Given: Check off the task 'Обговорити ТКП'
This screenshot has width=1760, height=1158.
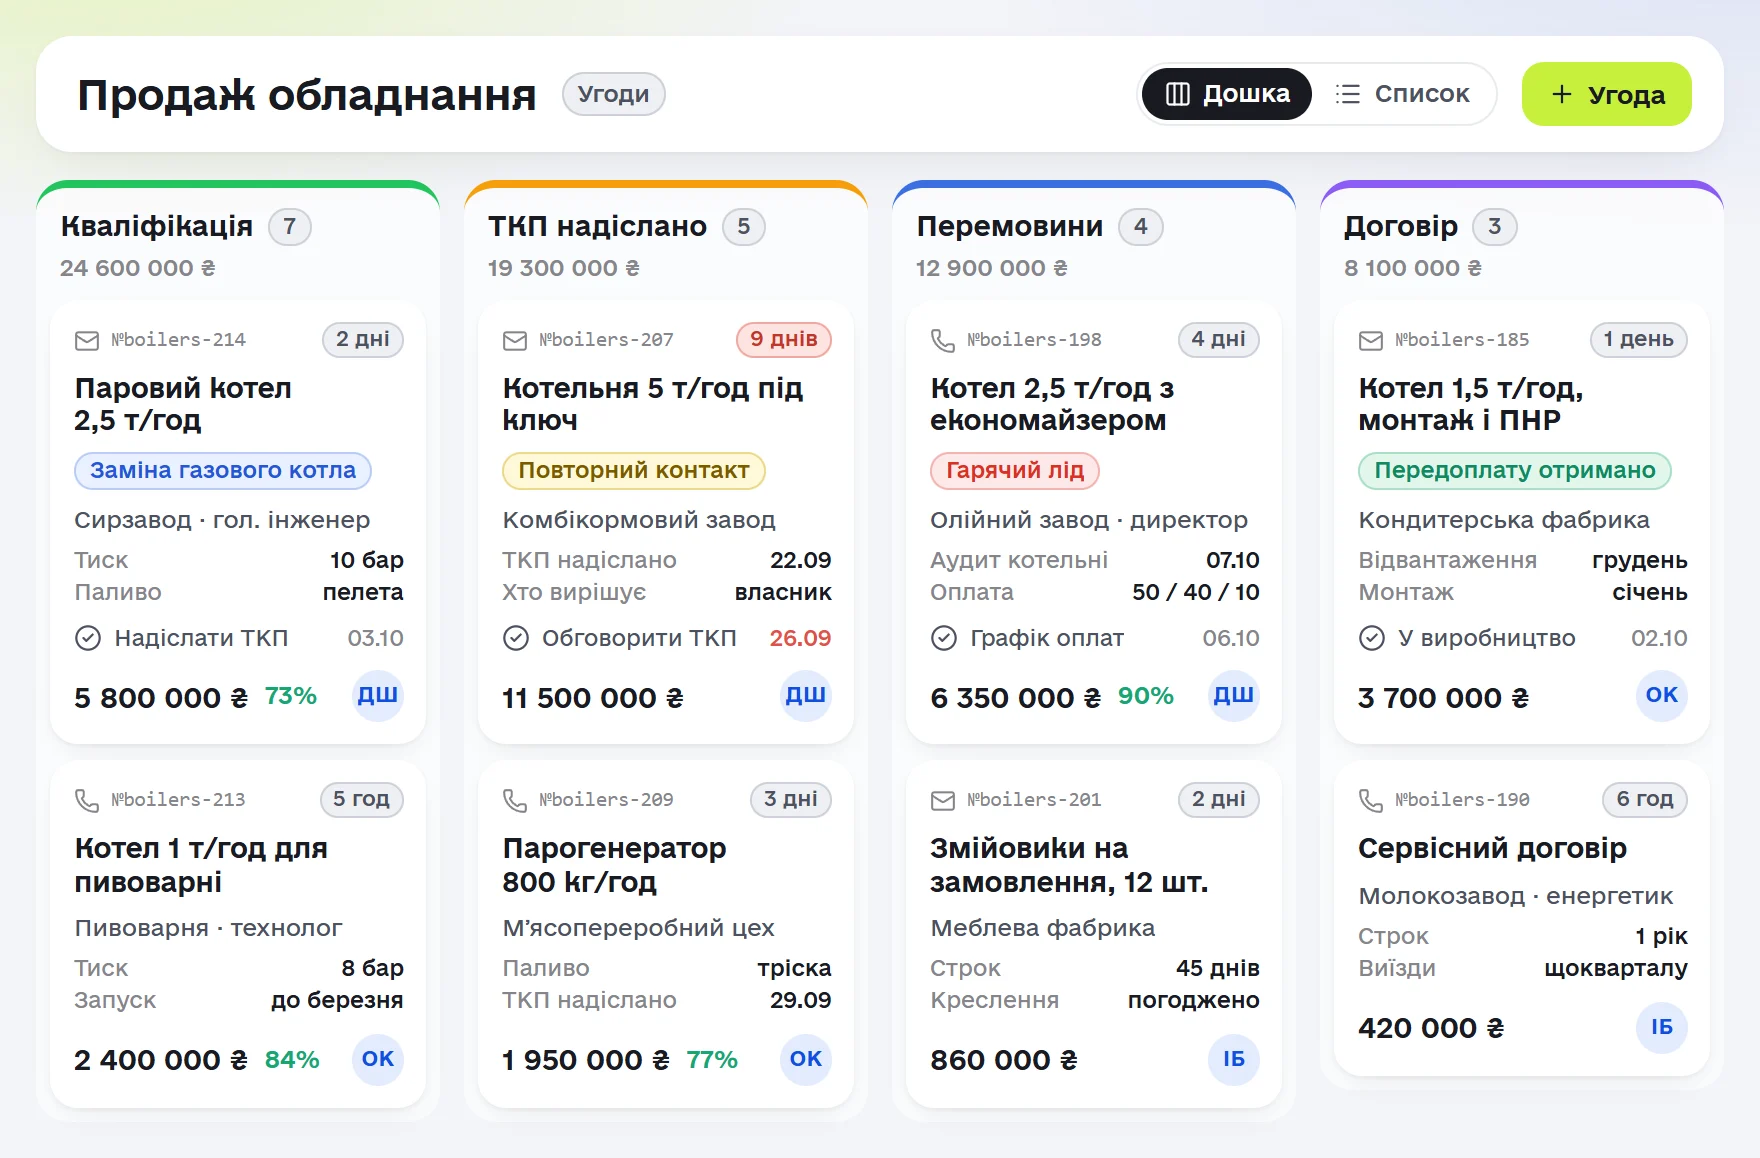Looking at the screenshot, I should (x=516, y=638).
